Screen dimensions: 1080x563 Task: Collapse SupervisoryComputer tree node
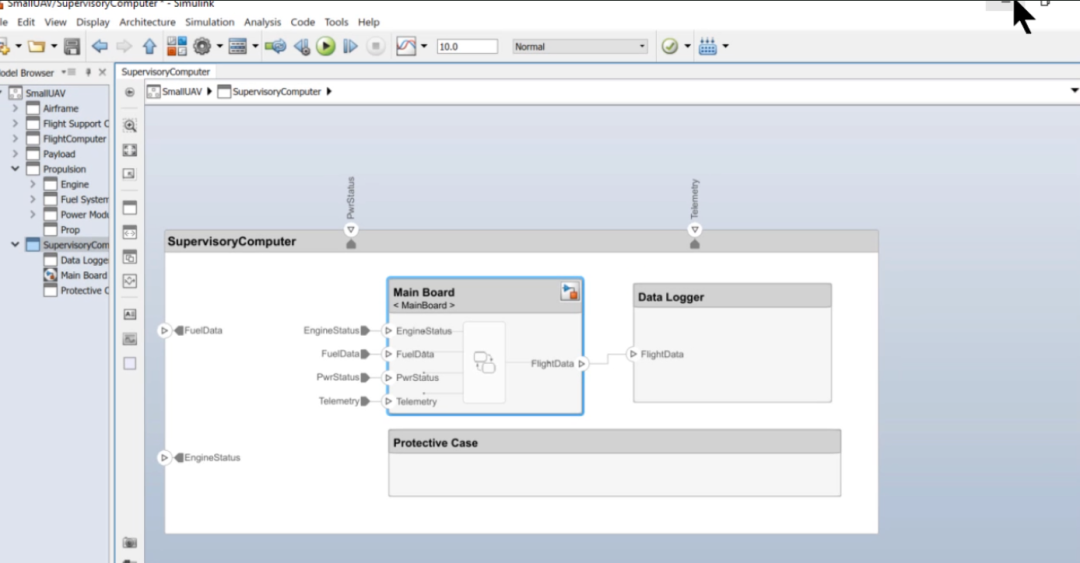pyautogui.click(x=15, y=245)
